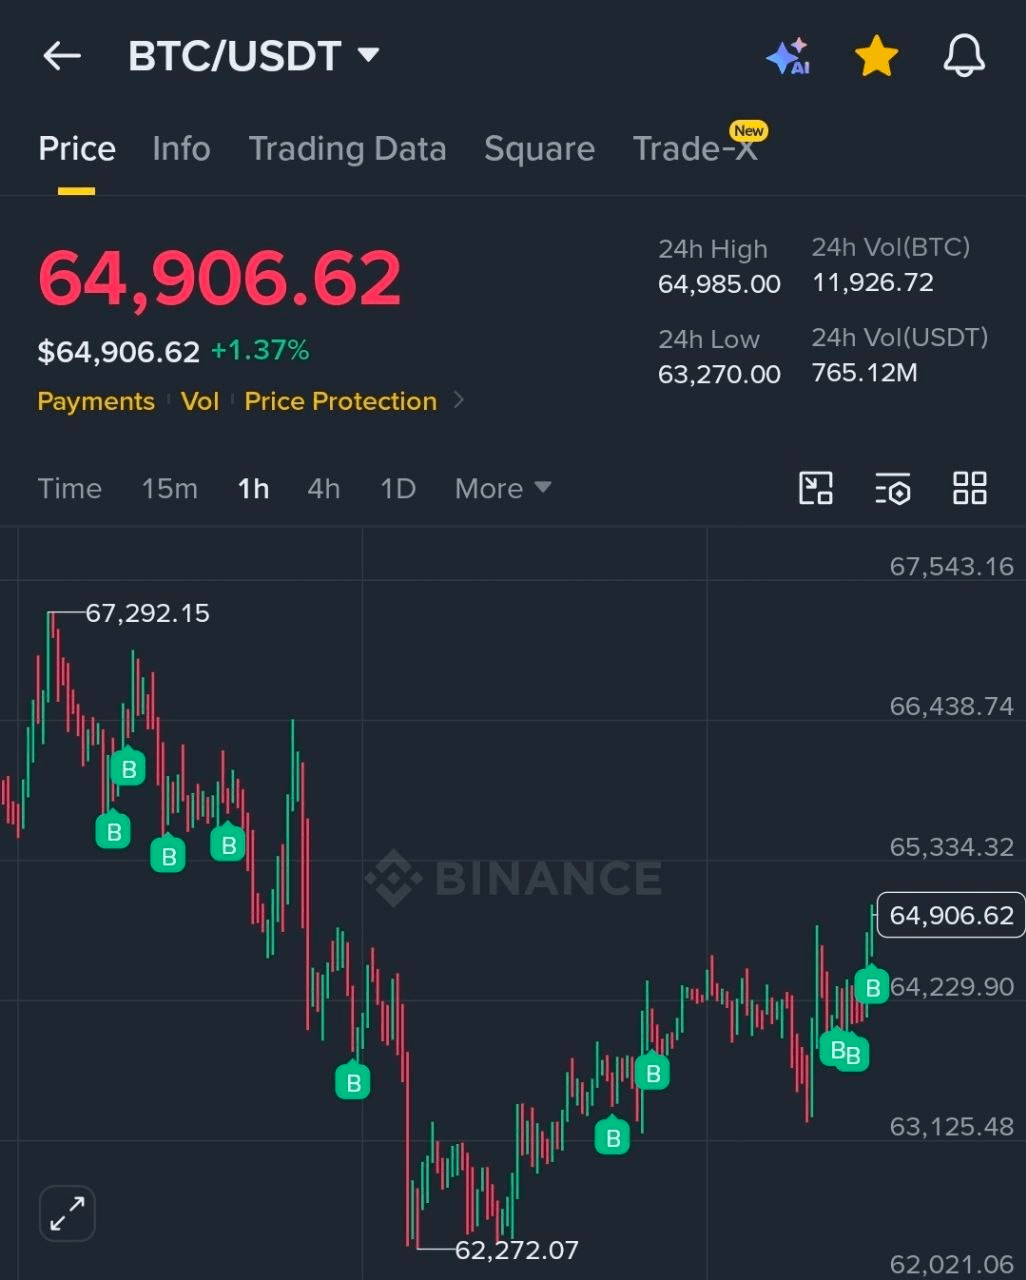The height and width of the screenshot is (1280, 1026).
Task: Click the 64,906.62 current price tag on axis
Action: click(x=951, y=915)
